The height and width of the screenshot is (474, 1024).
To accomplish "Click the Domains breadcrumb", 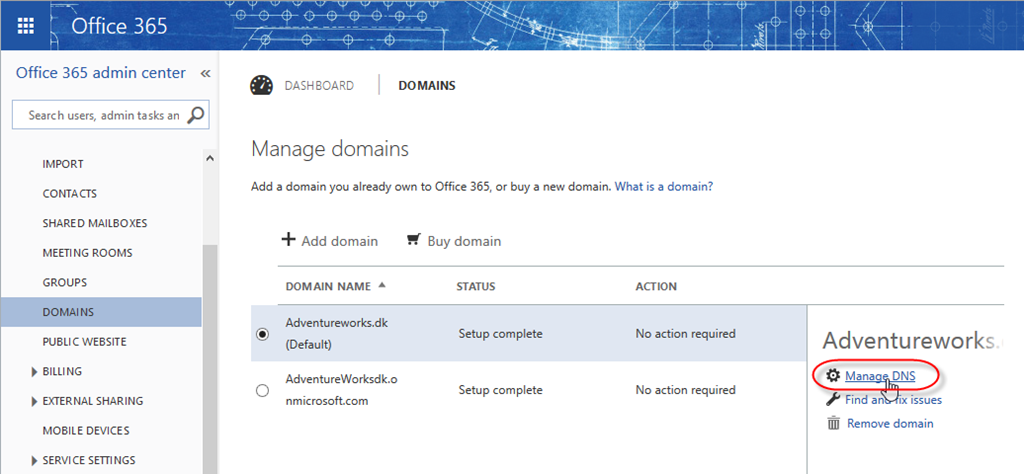I will click(x=426, y=86).
